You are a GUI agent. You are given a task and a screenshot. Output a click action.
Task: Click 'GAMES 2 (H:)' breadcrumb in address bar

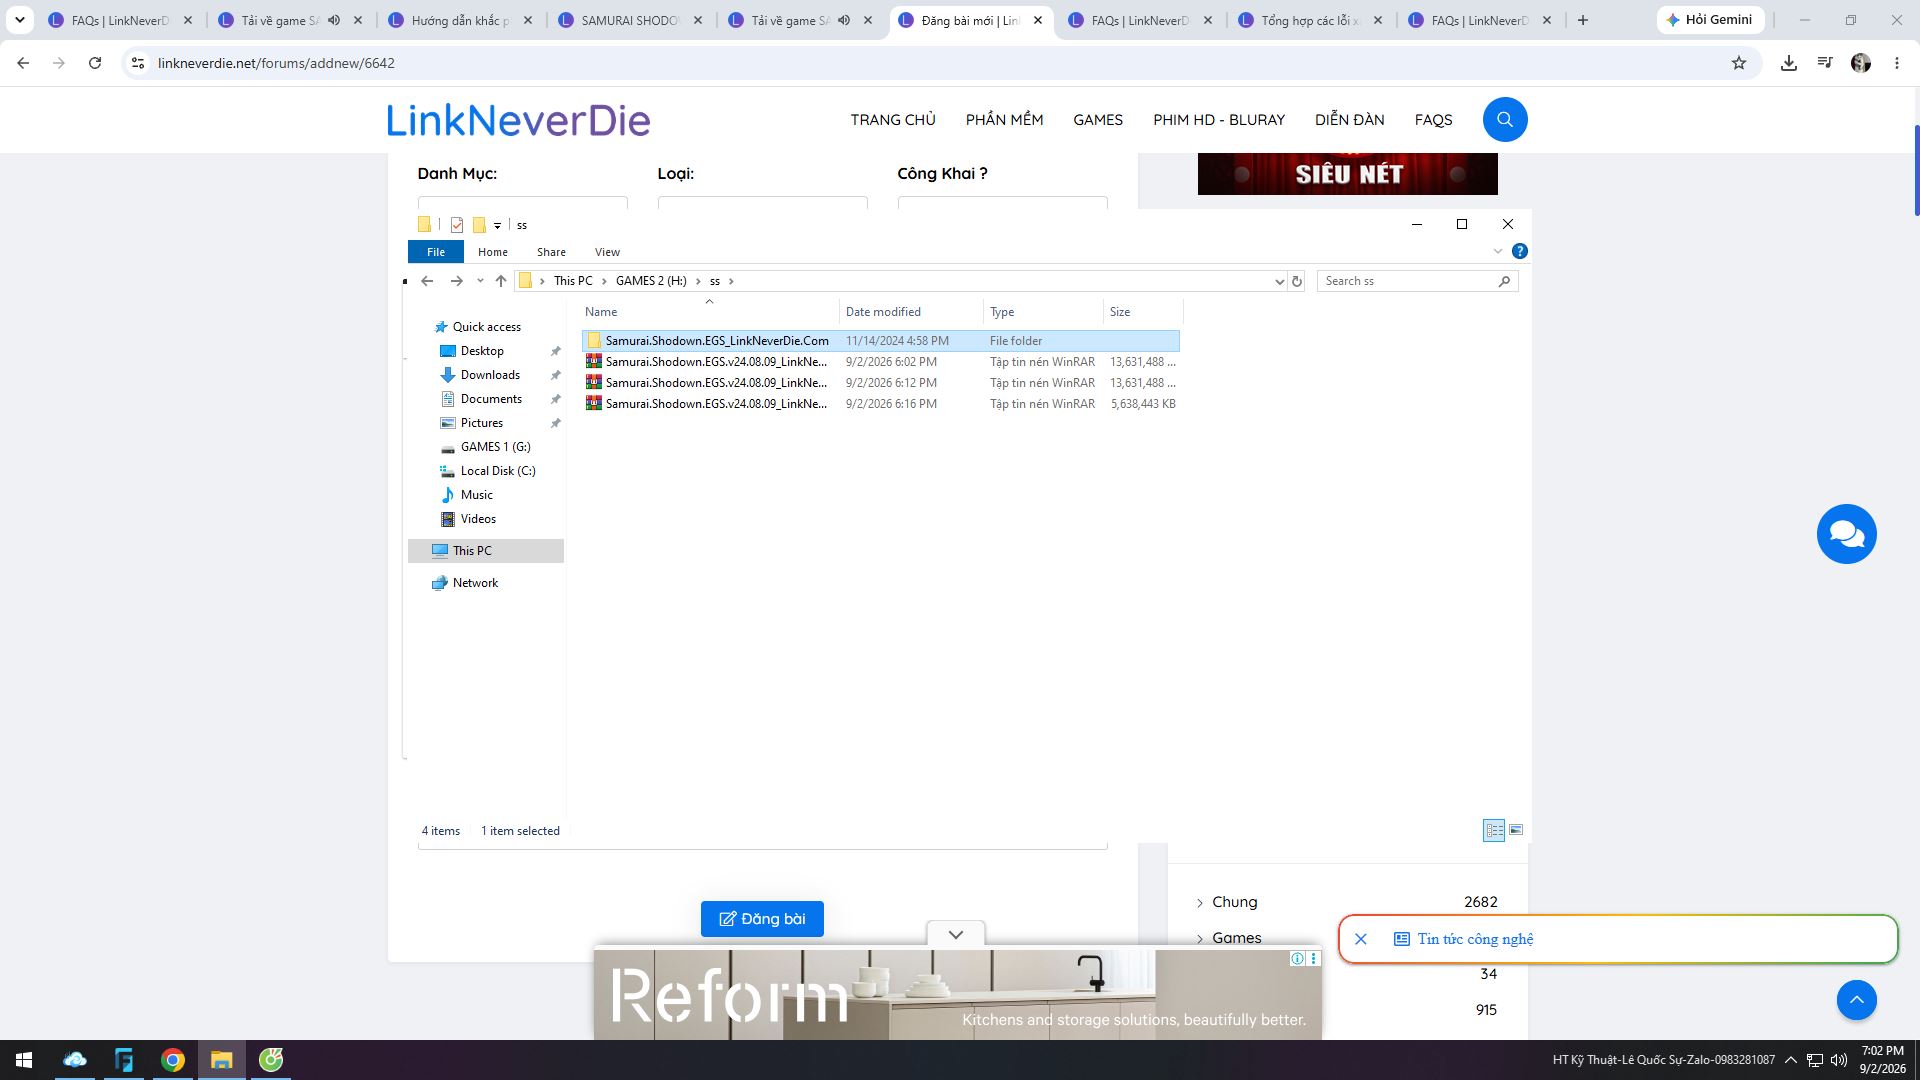click(x=651, y=281)
